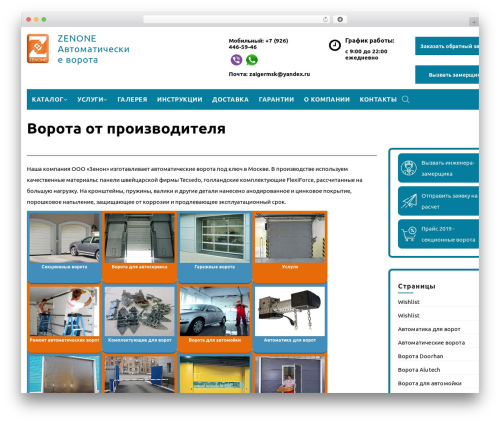
Task: Open the О компании menu item
Action: click(327, 99)
